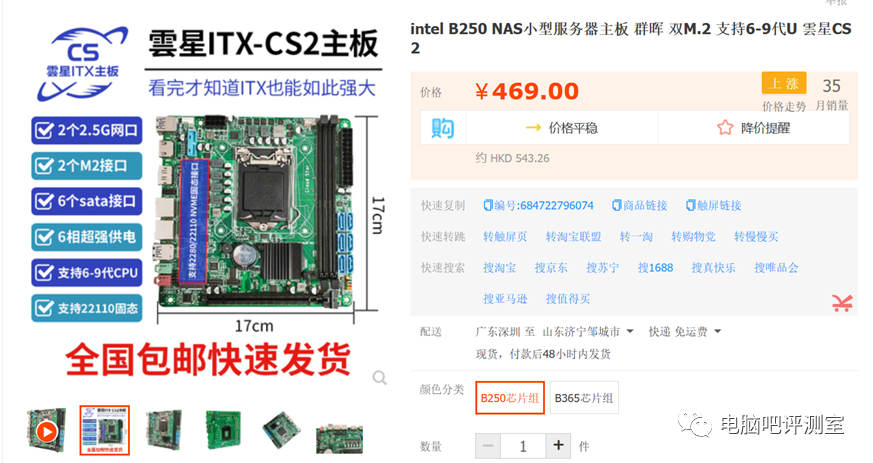
Task: Open the 价格平稳 price trend tab
Action: pos(561,128)
